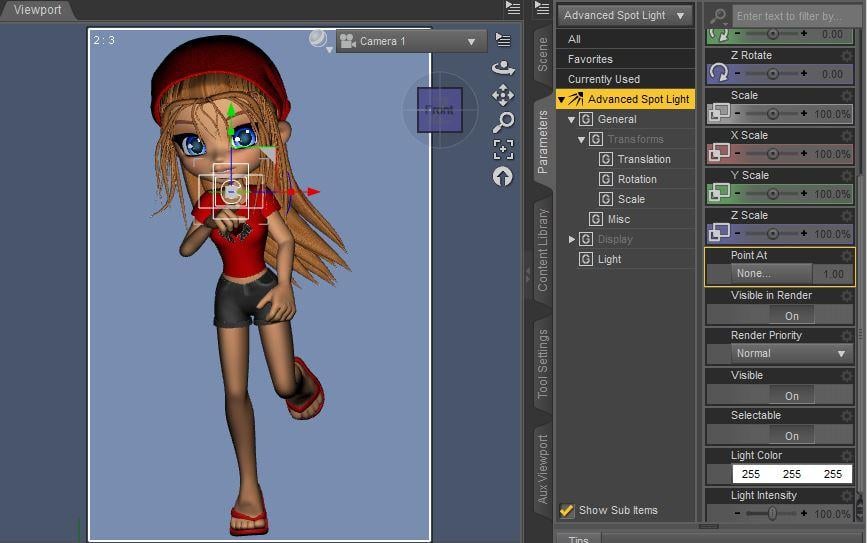Open the X Scale gear settings icon
868x543 pixels.
click(x=846, y=135)
